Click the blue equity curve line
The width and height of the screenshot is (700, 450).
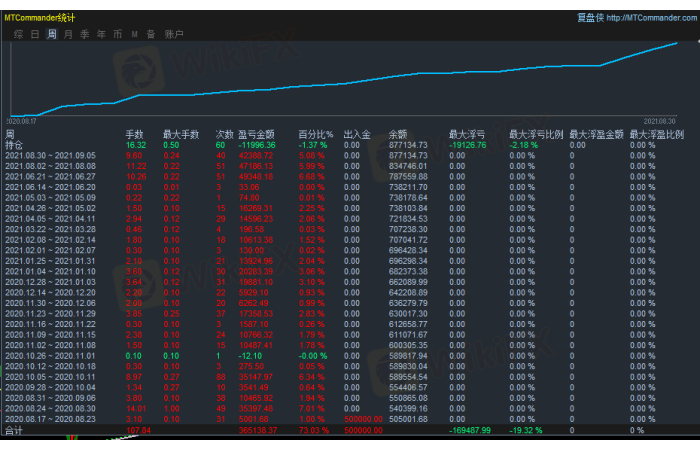(x=344, y=83)
